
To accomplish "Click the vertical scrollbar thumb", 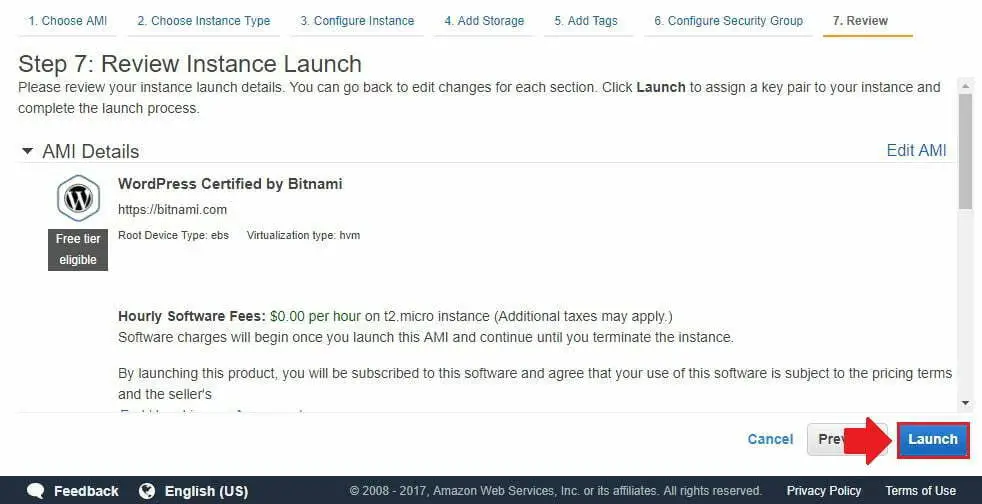I will [965, 151].
